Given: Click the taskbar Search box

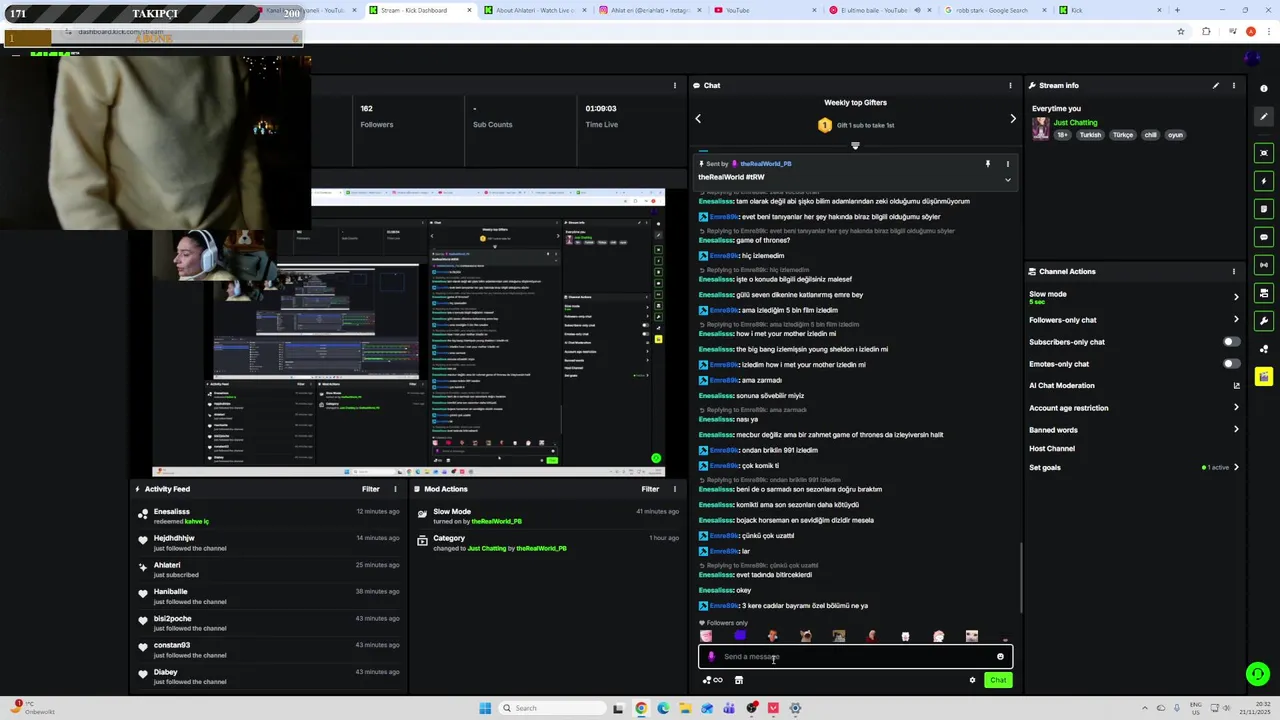Looking at the screenshot, I should click(x=554, y=708).
